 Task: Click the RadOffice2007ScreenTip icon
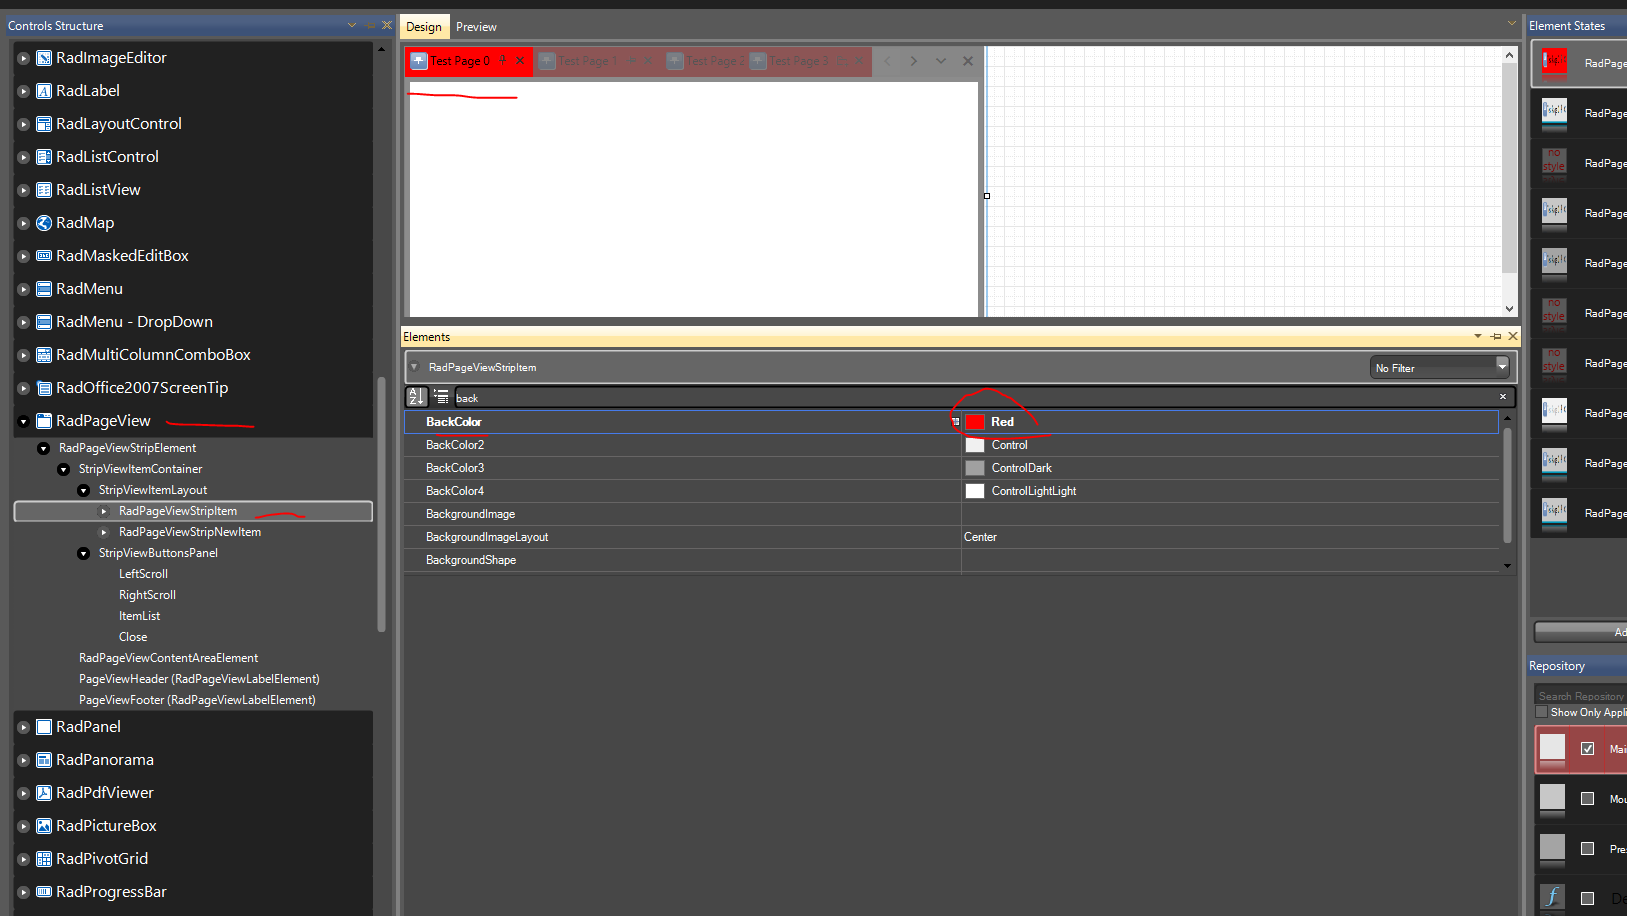44,388
